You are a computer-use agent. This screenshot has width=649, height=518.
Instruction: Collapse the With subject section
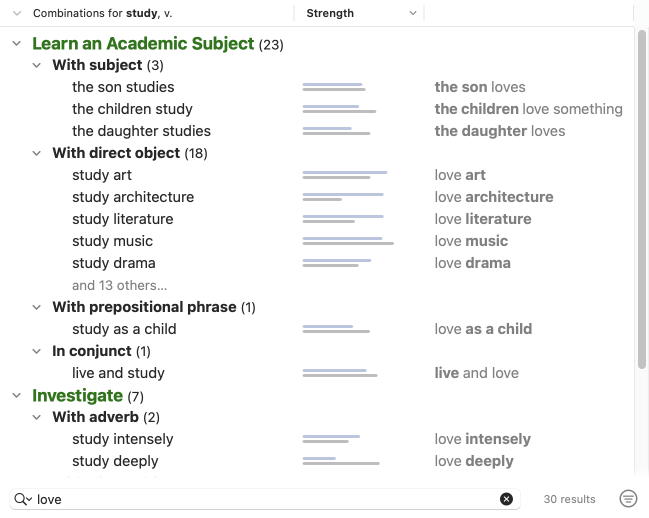37,66
